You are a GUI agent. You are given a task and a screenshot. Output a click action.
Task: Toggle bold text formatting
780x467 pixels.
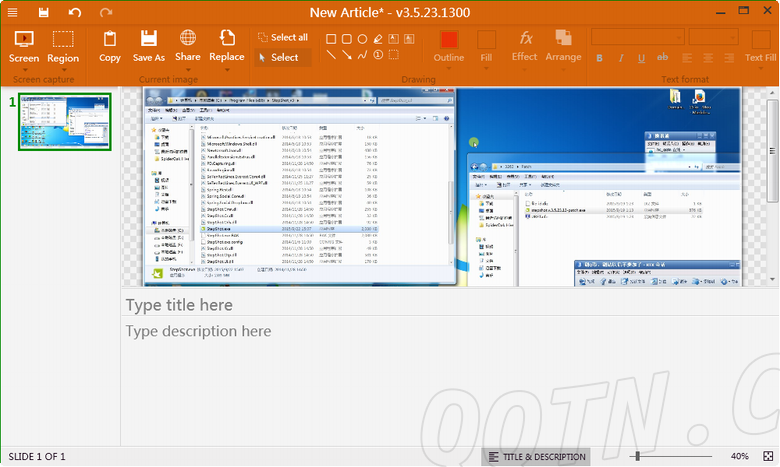click(x=600, y=59)
